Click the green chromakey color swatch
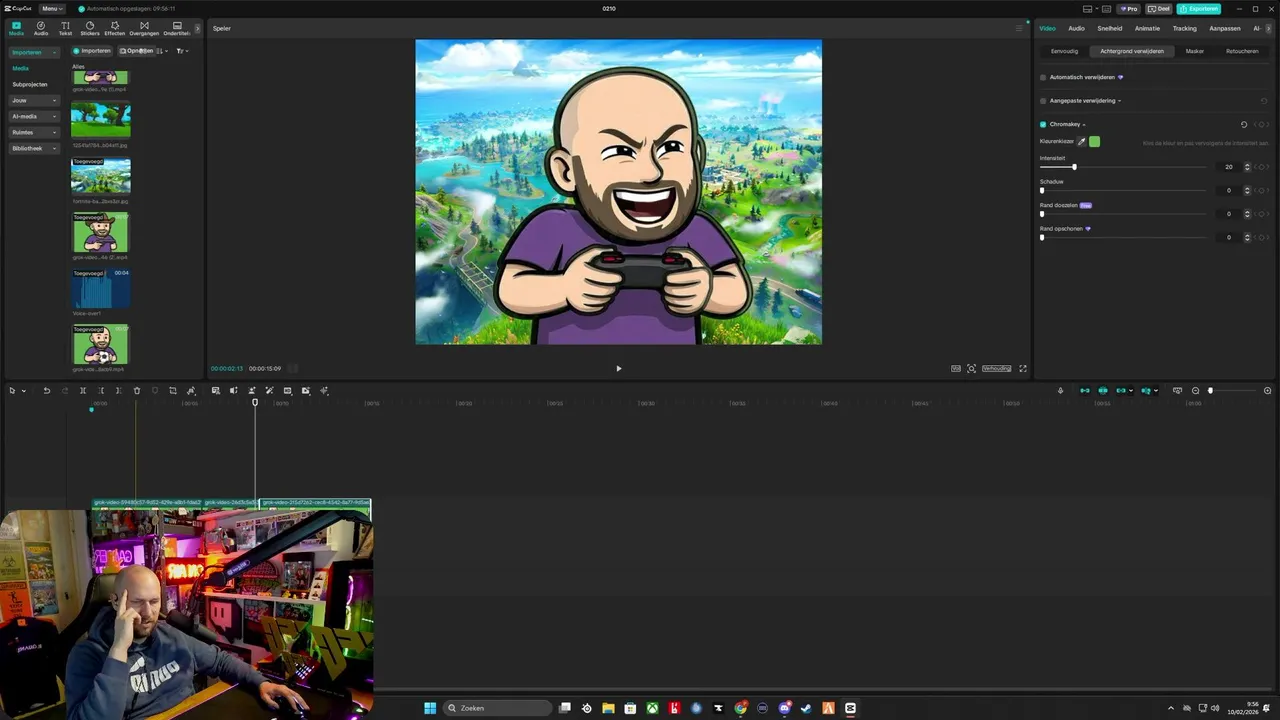This screenshot has width=1280, height=720. (1095, 142)
